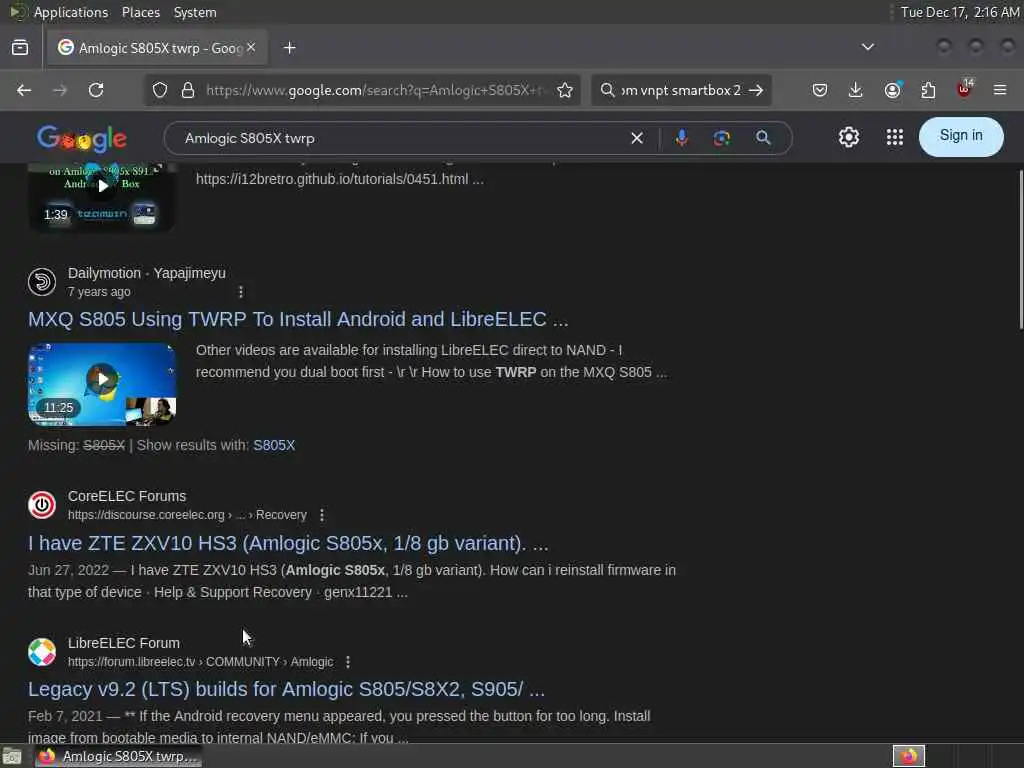Open the Firefox downloads panel
The width and height of the screenshot is (1024, 768).
(x=856, y=90)
